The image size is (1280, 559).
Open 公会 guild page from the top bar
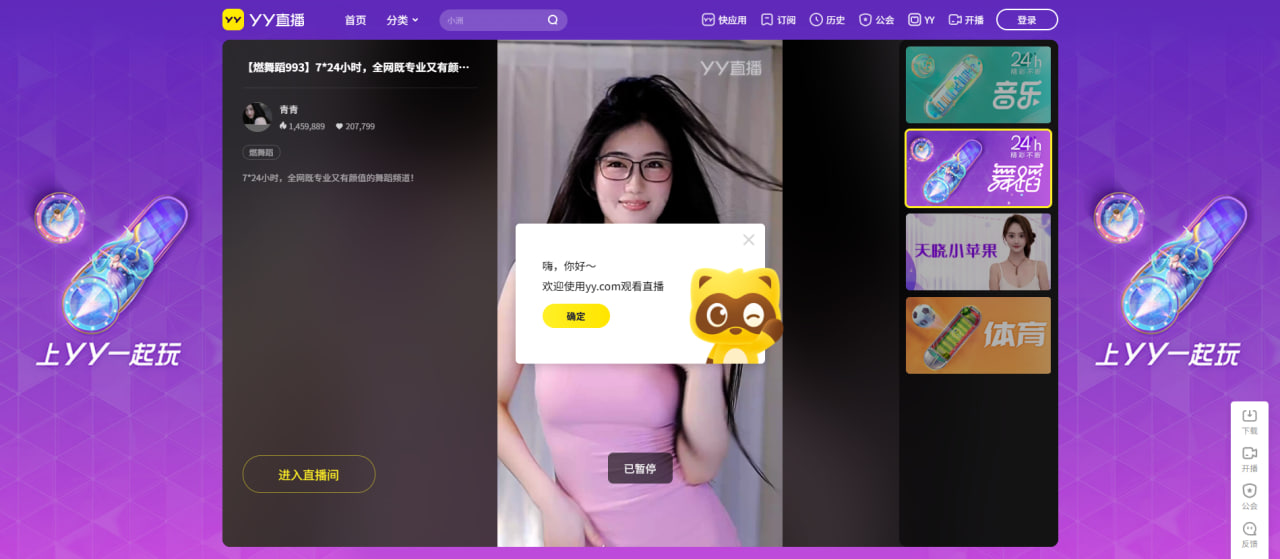coord(877,20)
